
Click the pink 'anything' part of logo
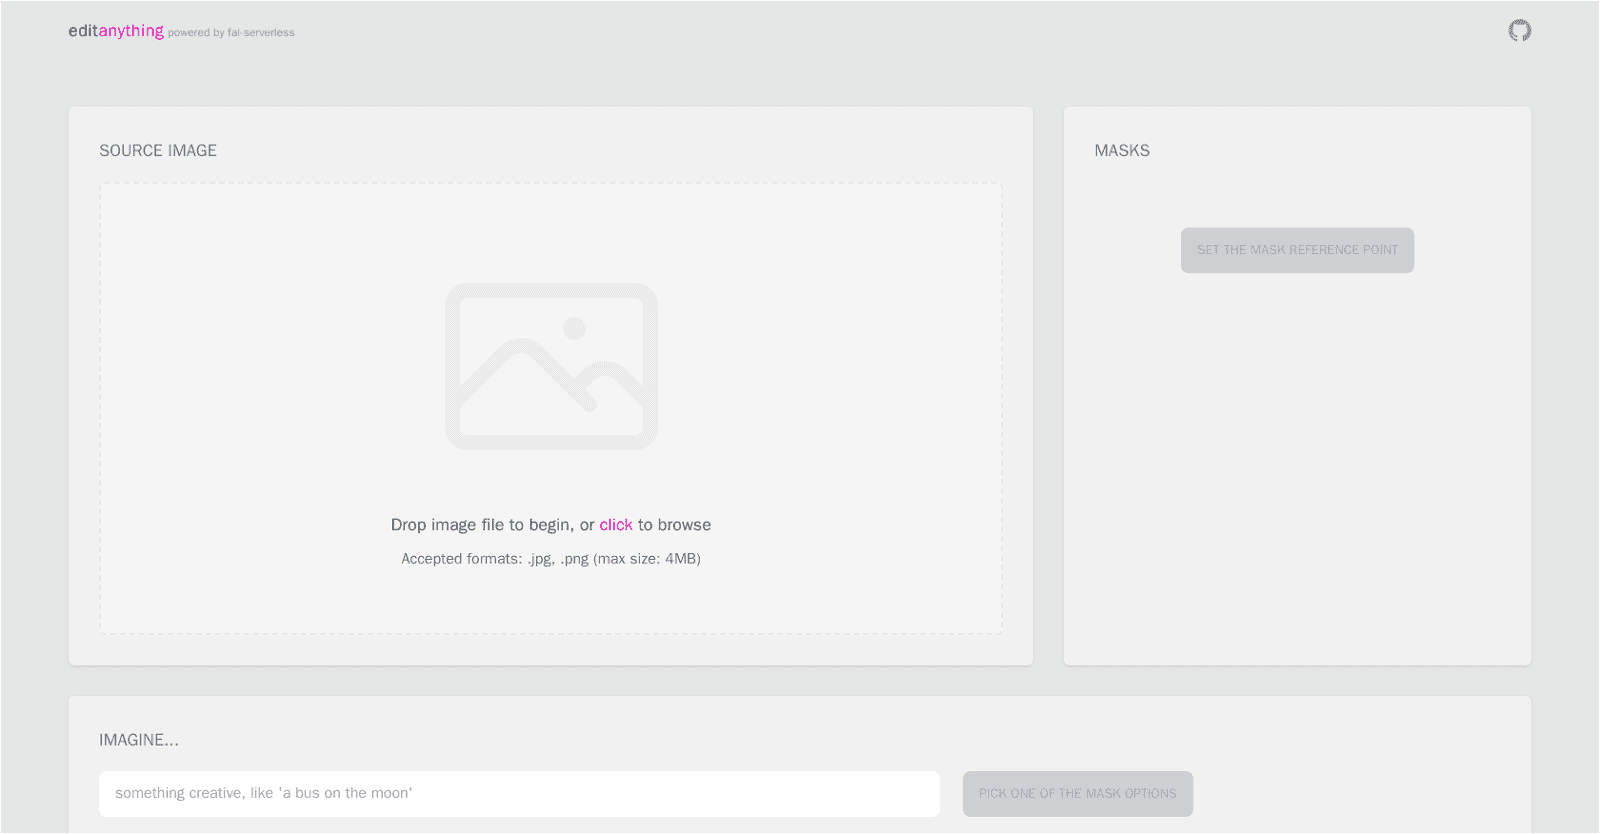131,31
